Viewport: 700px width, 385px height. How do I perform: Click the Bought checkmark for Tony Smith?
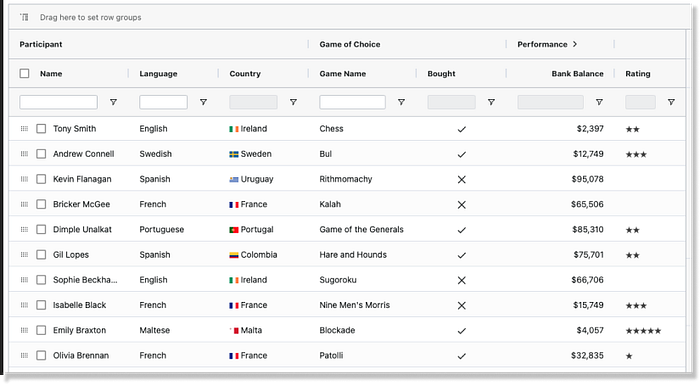tap(462, 129)
